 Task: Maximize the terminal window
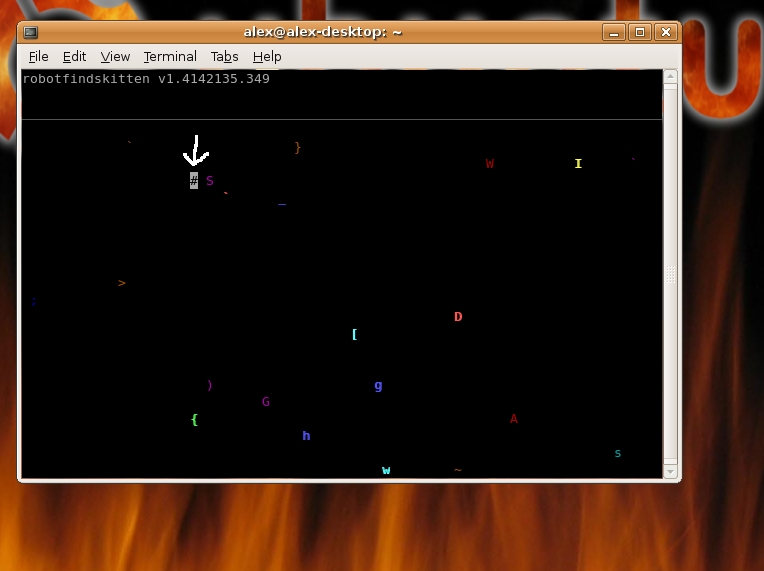(x=640, y=33)
